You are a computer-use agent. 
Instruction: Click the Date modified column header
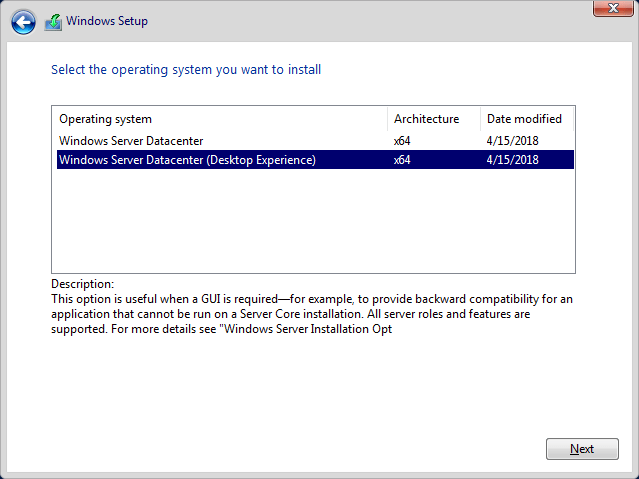pyautogui.click(x=527, y=119)
